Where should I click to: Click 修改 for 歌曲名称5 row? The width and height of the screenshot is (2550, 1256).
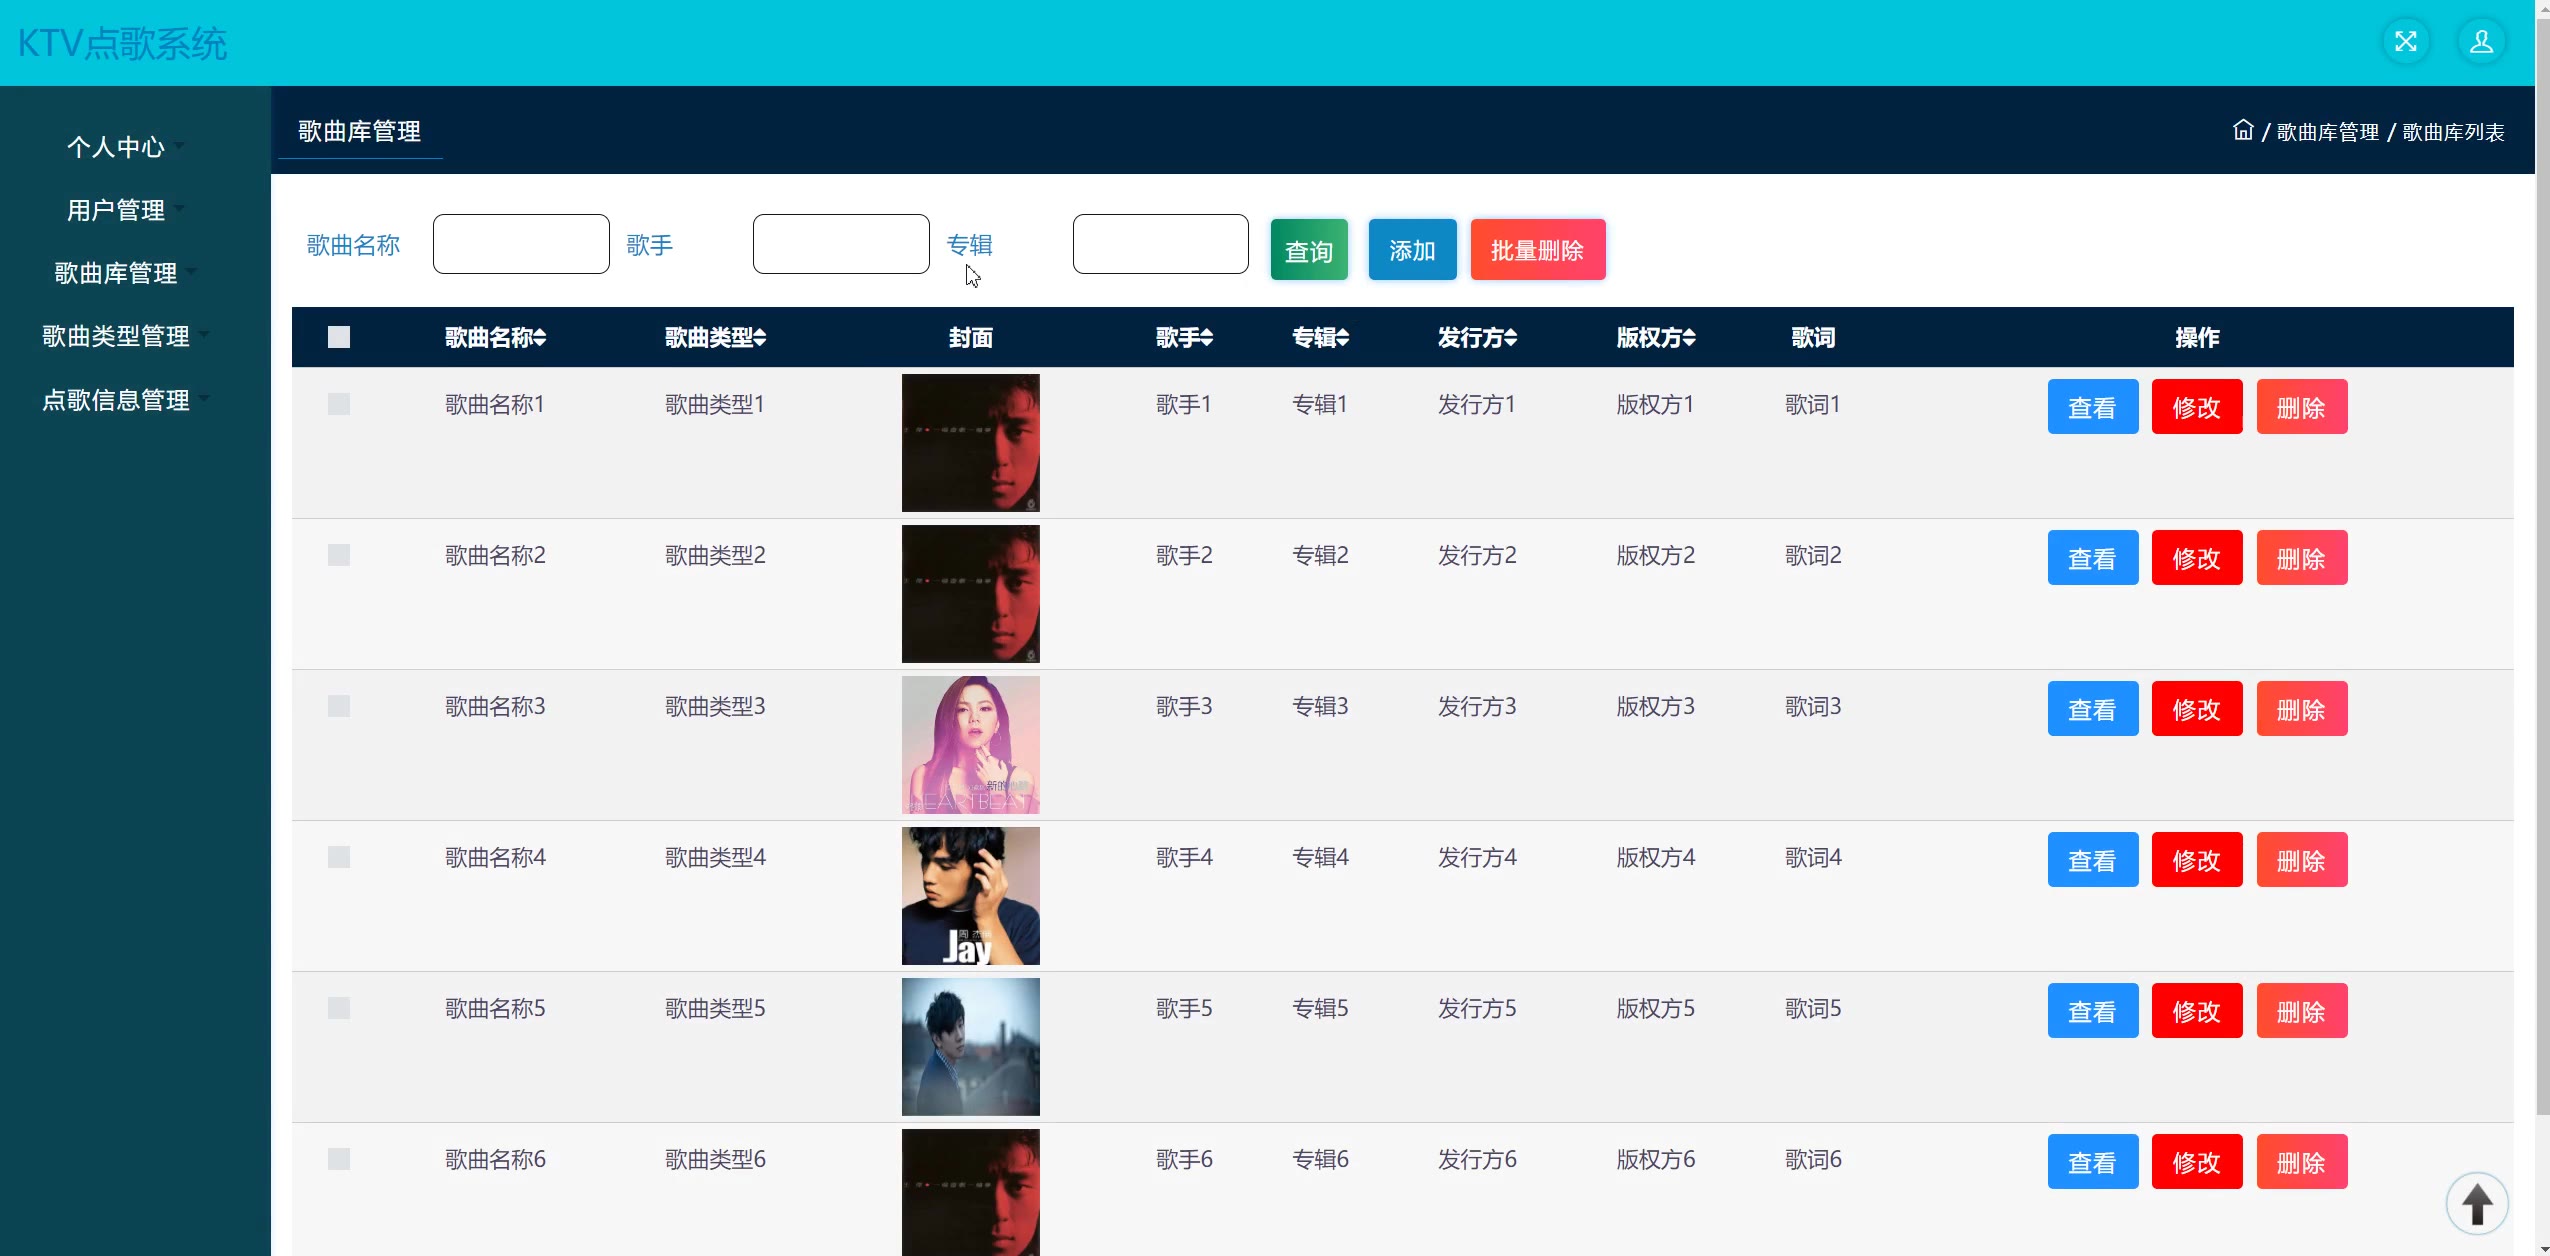[2197, 1011]
